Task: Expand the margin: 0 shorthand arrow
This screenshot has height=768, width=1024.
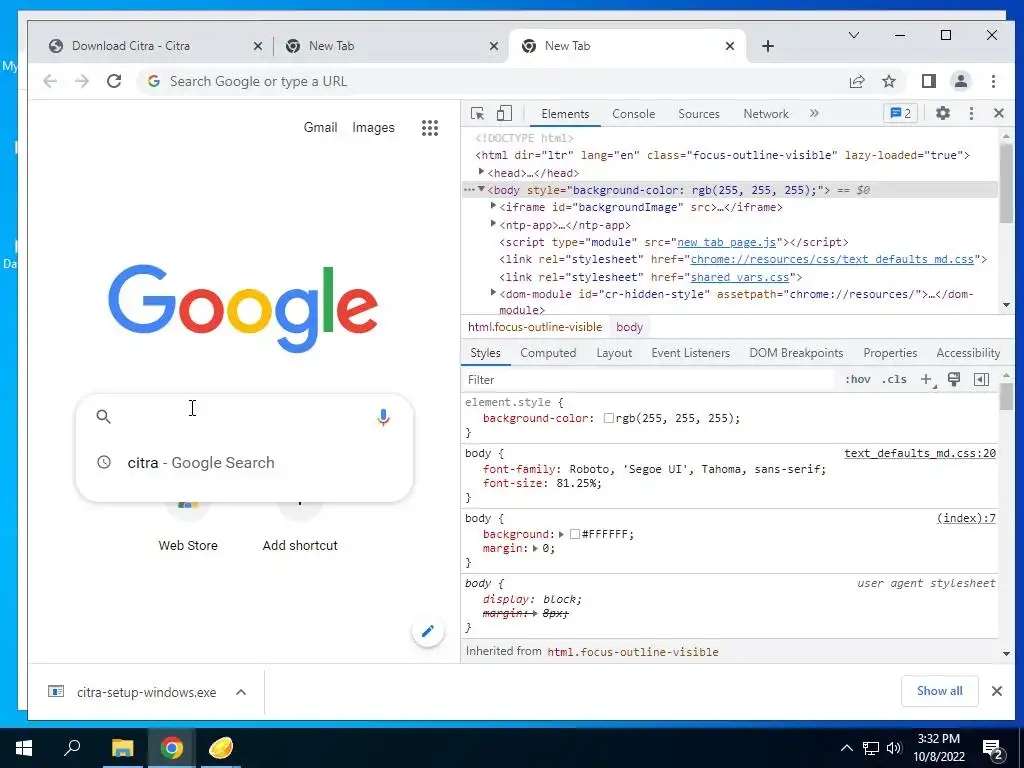Action: (x=536, y=549)
